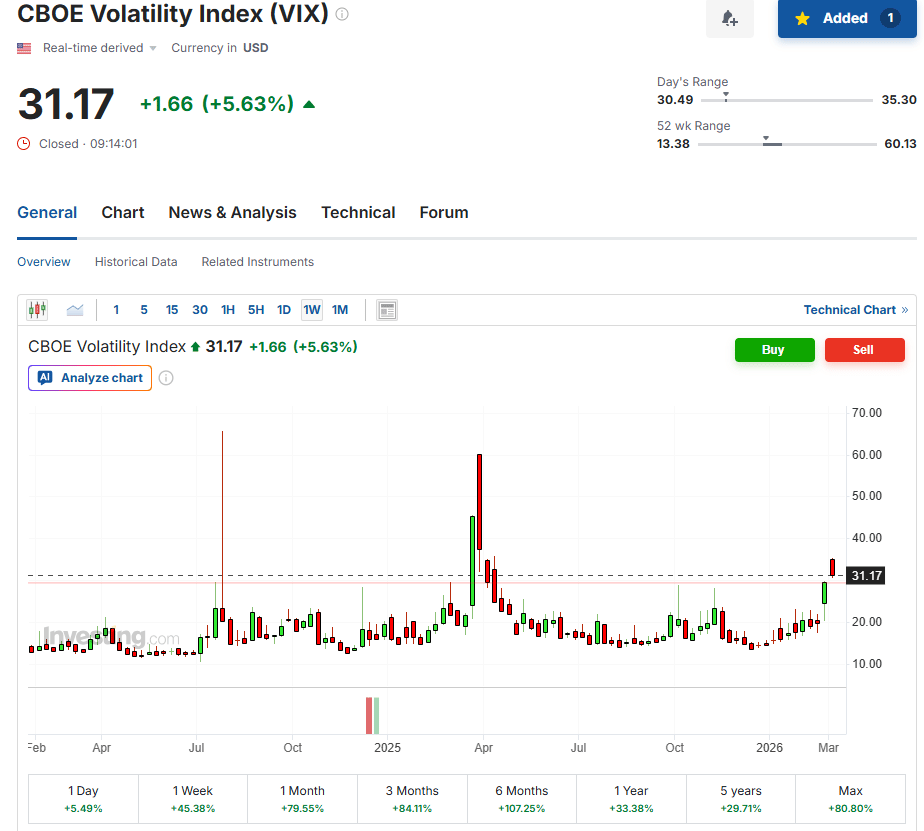924x831 pixels.
Task: Select the 1 Week performance range
Action: [193, 799]
